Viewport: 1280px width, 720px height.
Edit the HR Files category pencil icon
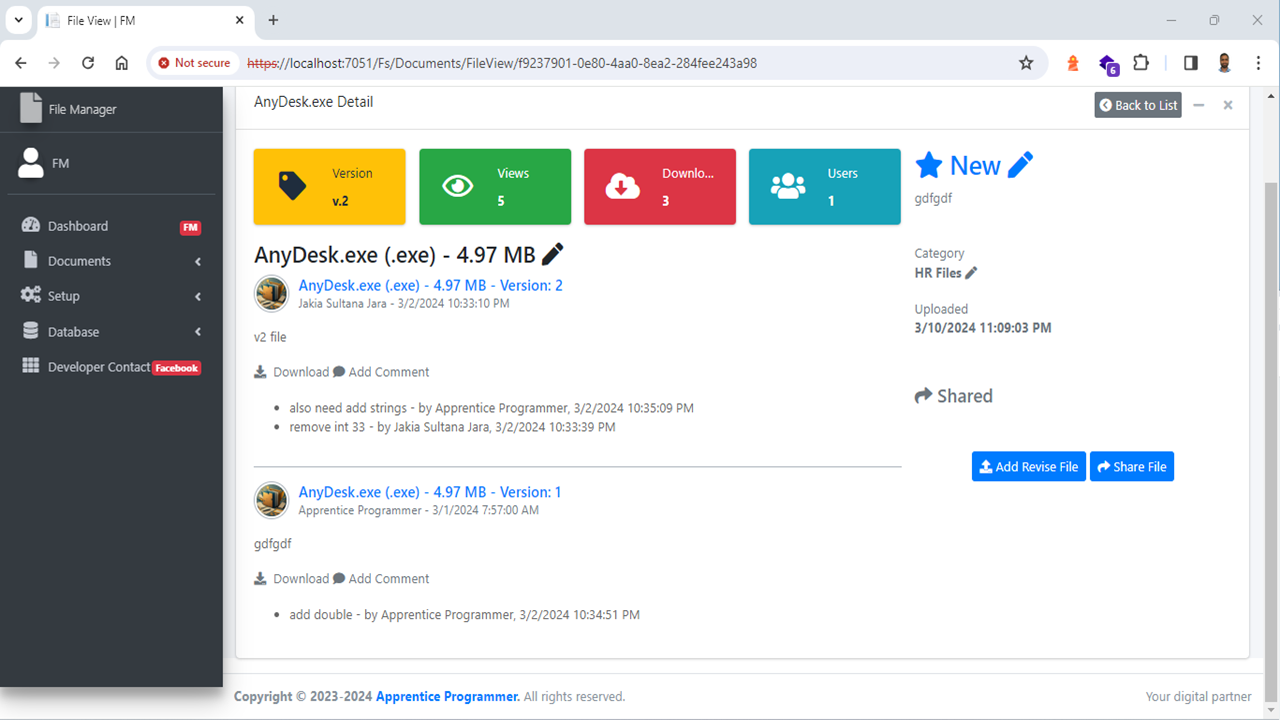coord(971,273)
